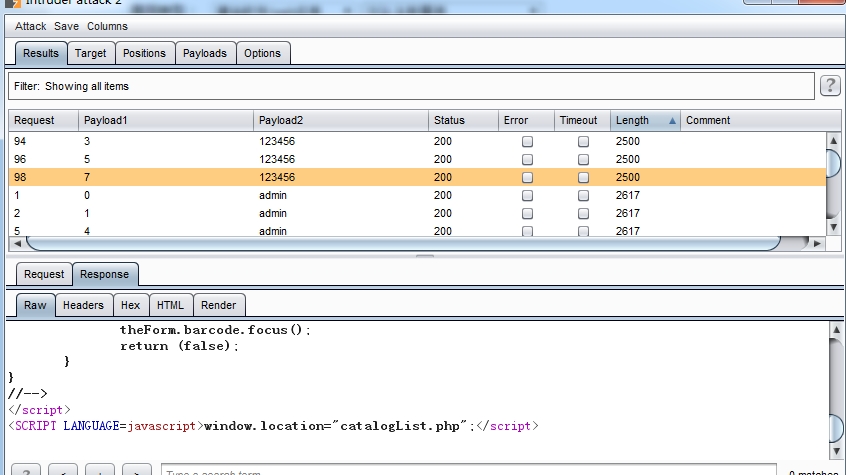846x475 pixels.
Task: Select the Raw response view
Action: pyautogui.click(x=35, y=306)
